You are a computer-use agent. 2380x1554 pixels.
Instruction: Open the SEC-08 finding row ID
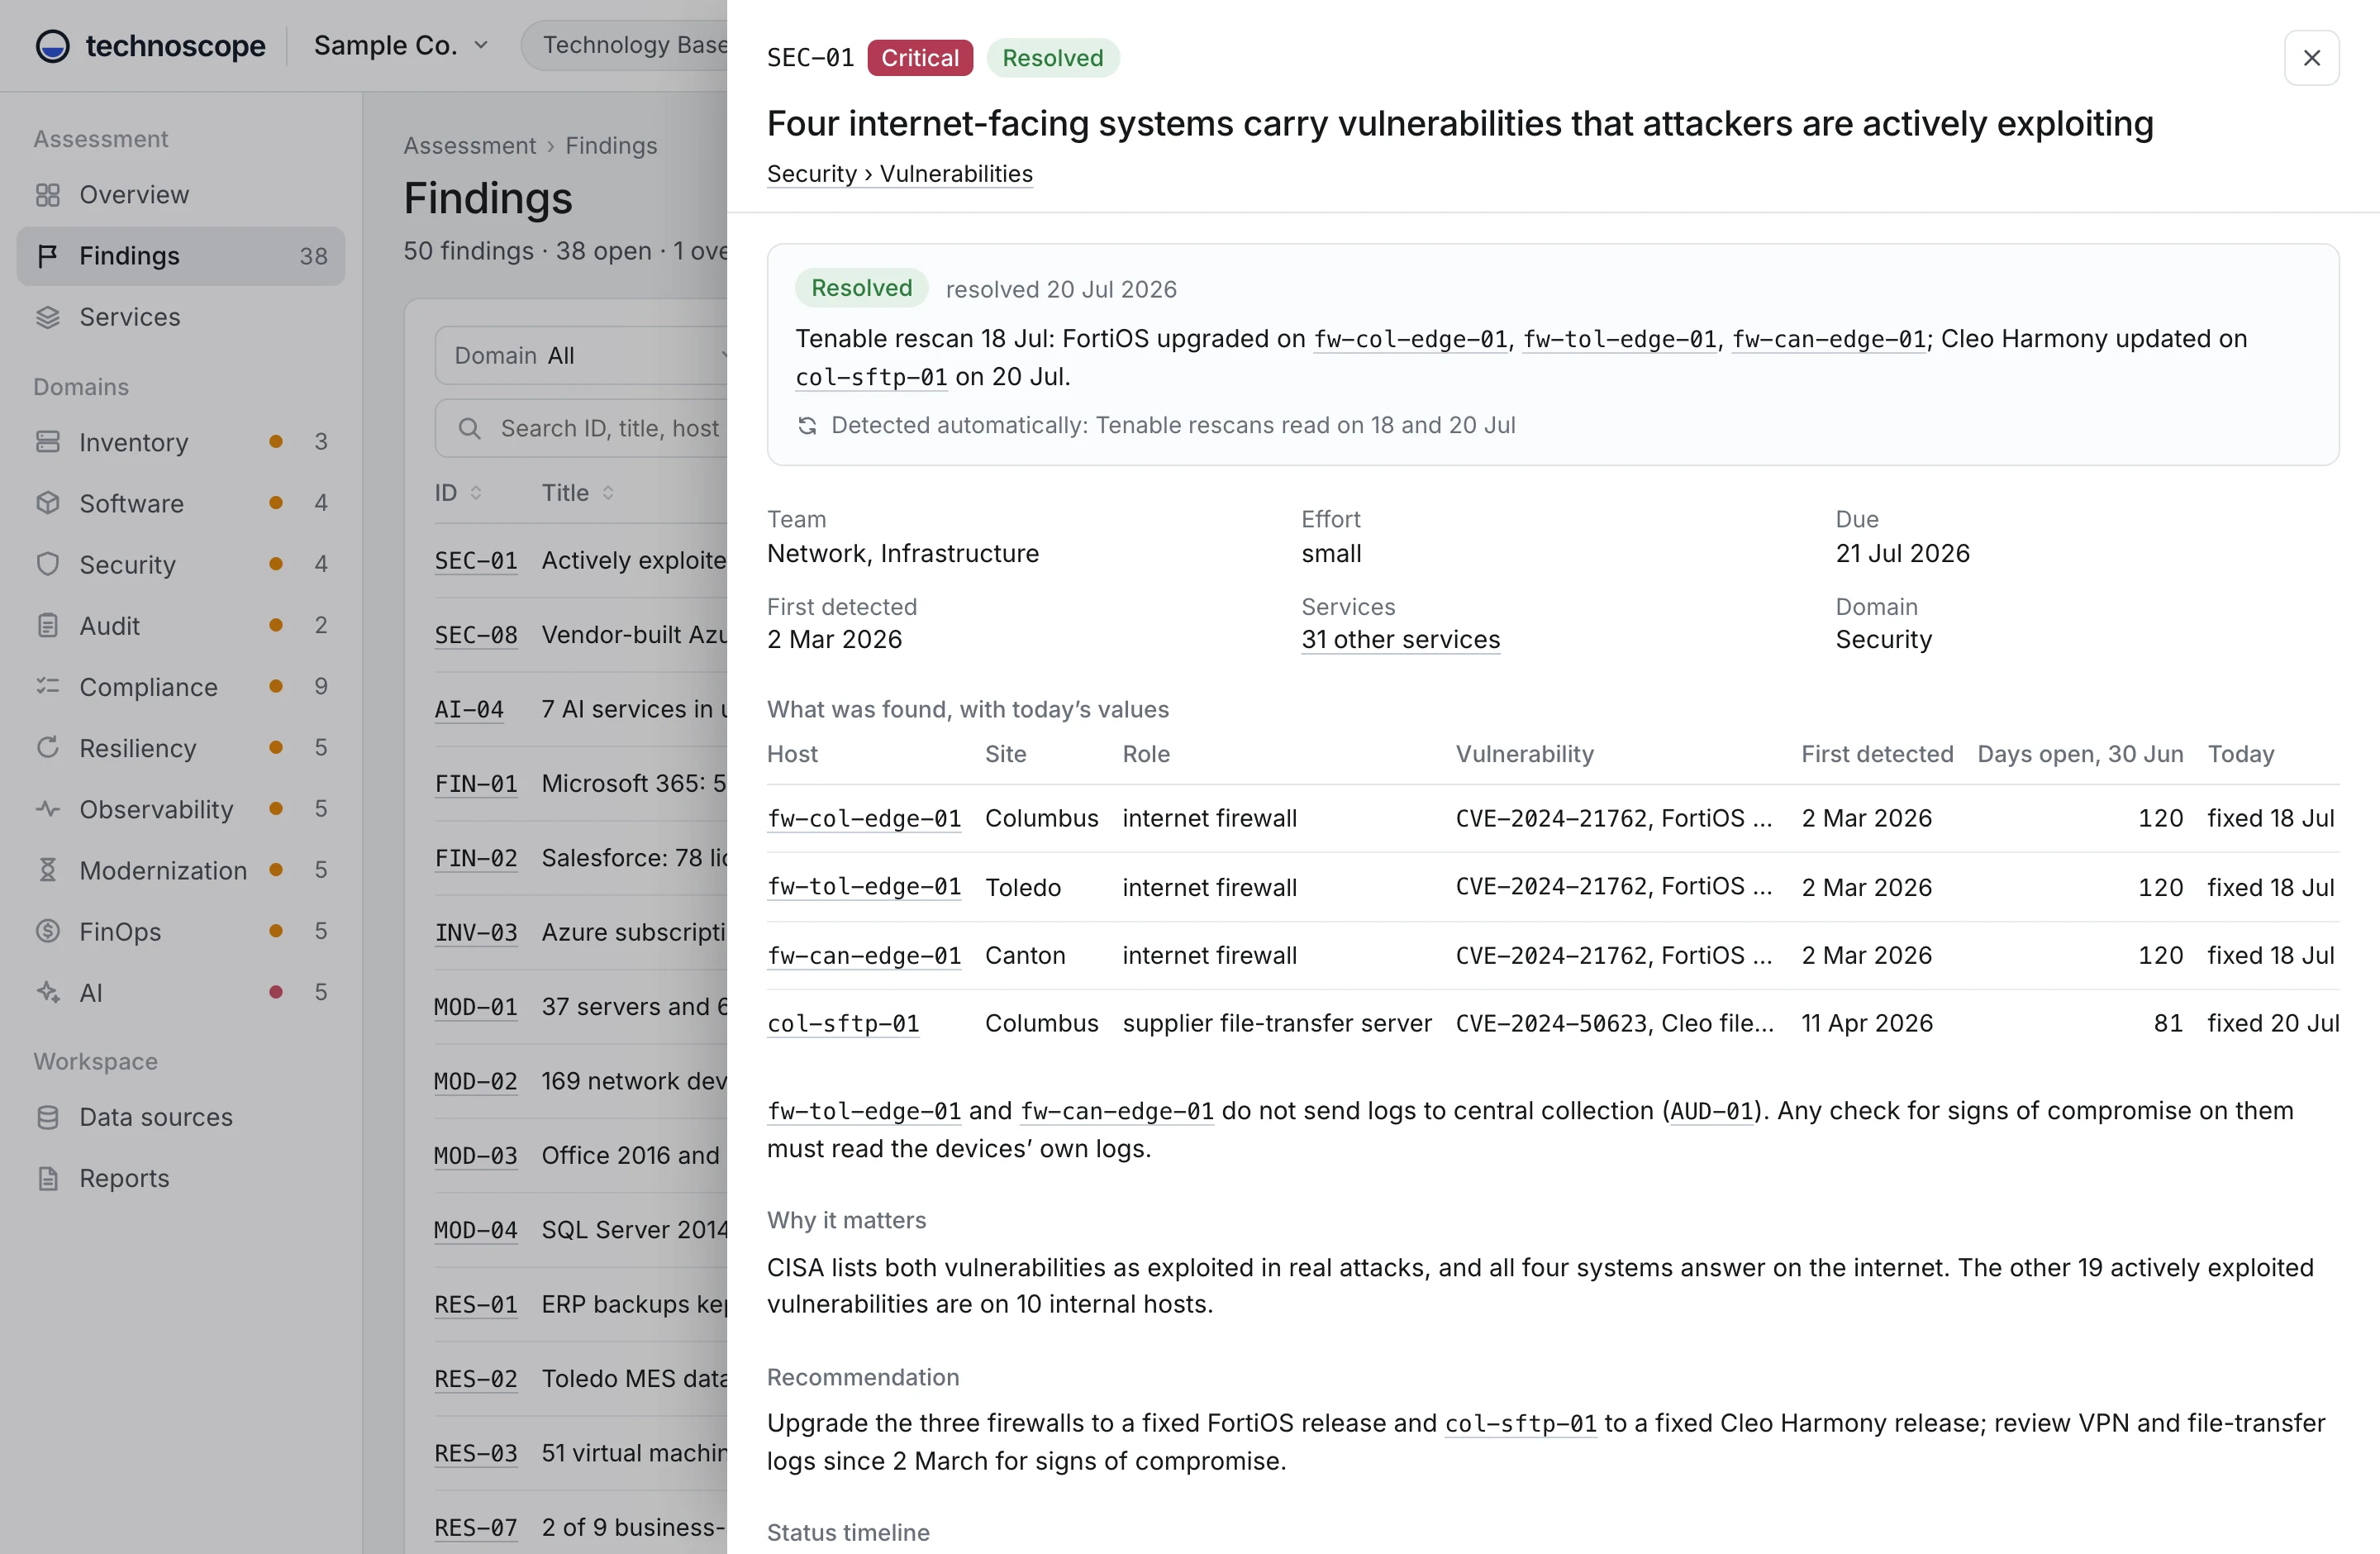click(476, 636)
